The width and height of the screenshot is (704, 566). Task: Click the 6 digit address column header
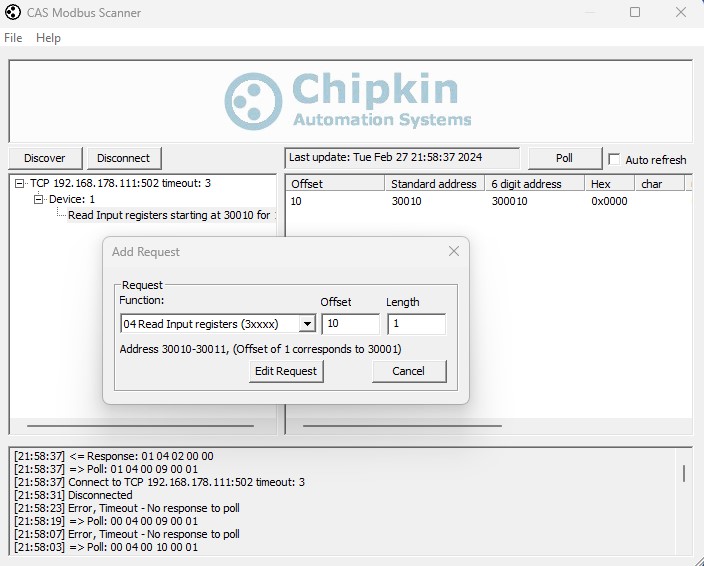[535, 184]
